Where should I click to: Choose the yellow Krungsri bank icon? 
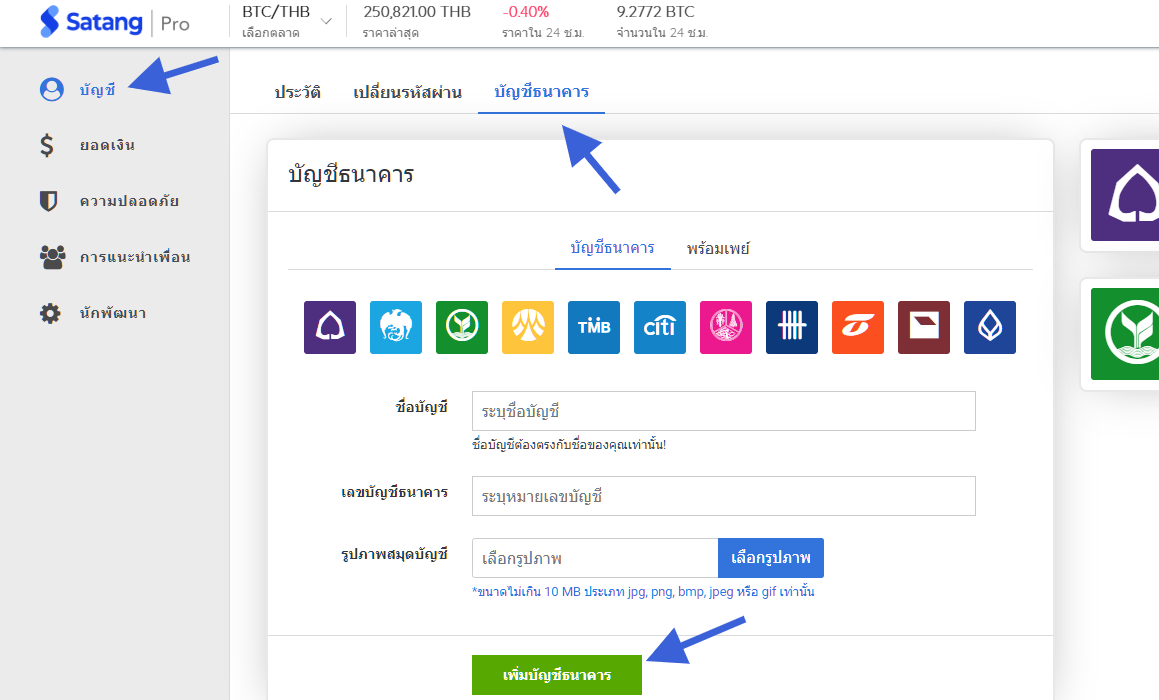coord(528,327)
